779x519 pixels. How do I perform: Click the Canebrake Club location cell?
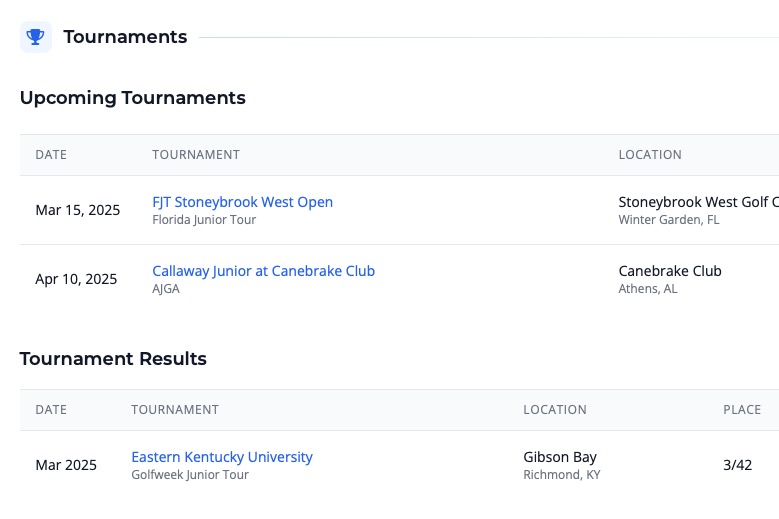pos(670,271)
